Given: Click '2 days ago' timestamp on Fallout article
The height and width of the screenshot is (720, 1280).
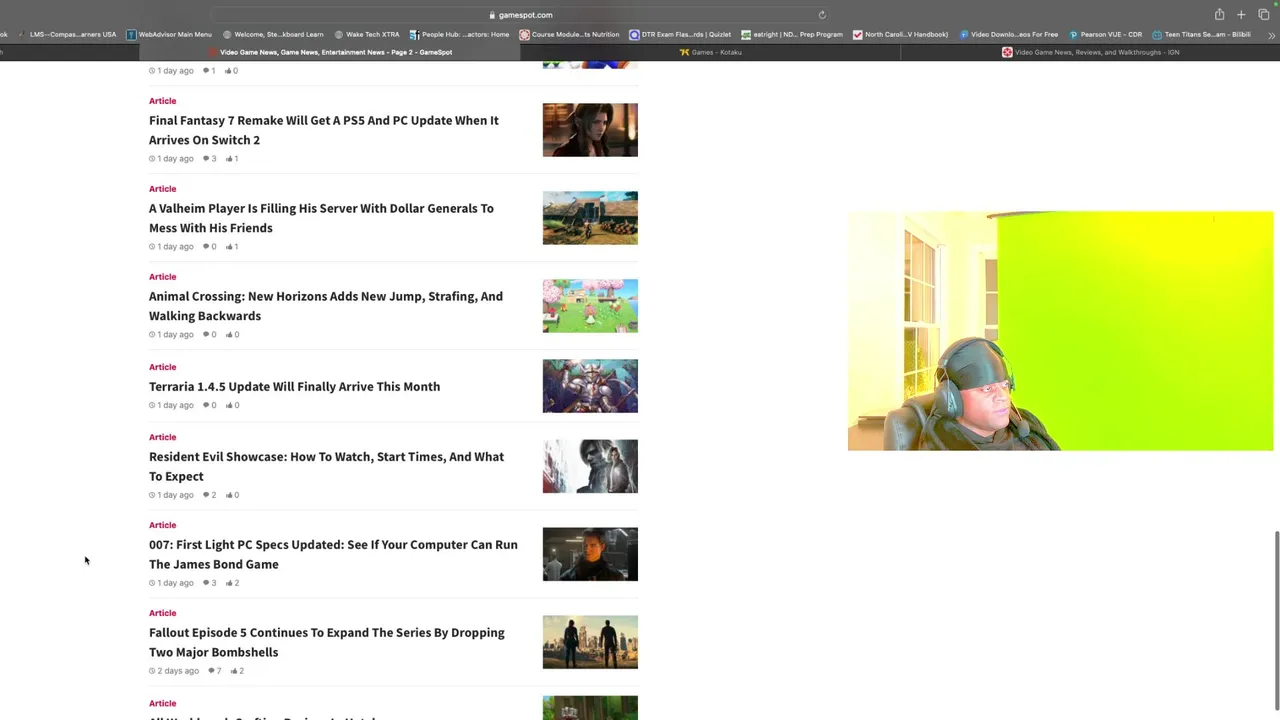Looking at the screenshot, I should coord(174,670).
